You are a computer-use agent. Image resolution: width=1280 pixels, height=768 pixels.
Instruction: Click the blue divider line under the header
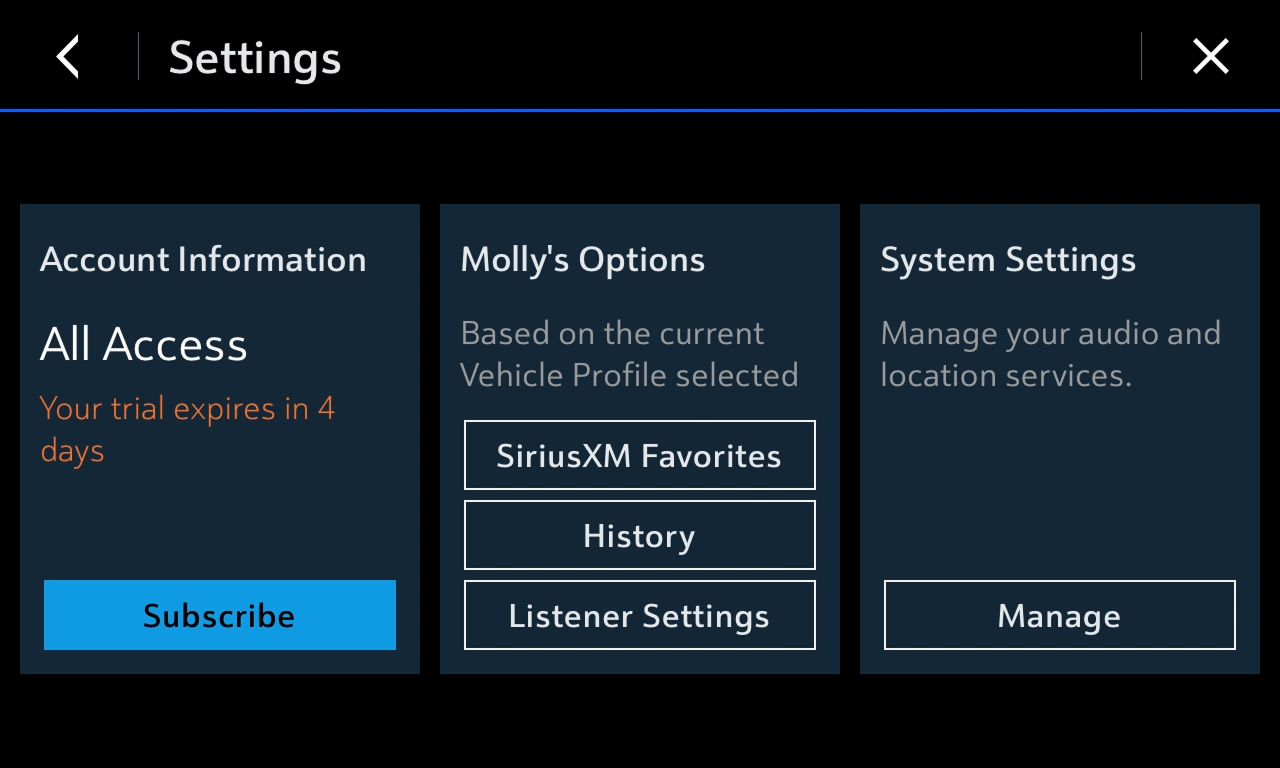(640, 110)
